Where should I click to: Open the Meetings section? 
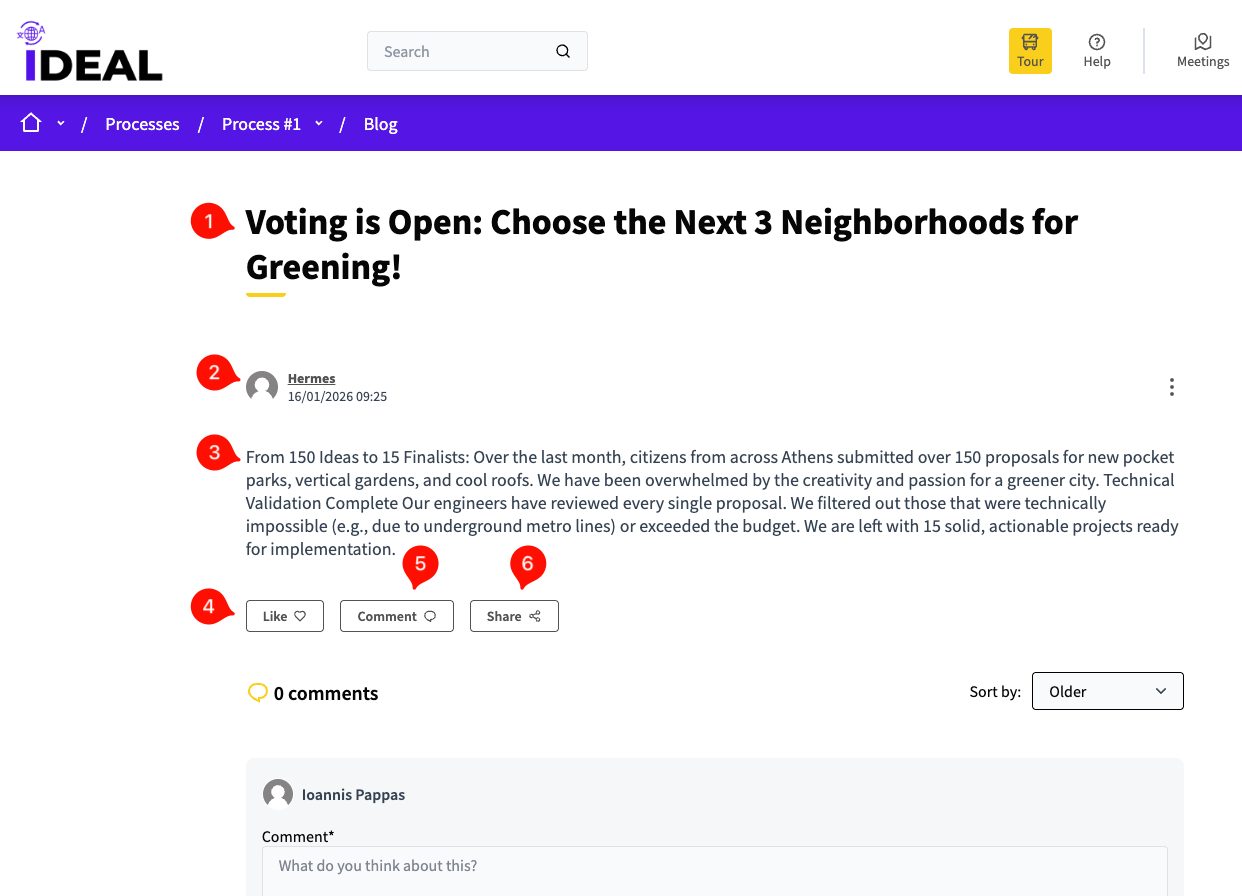(x=1202, y=51)
